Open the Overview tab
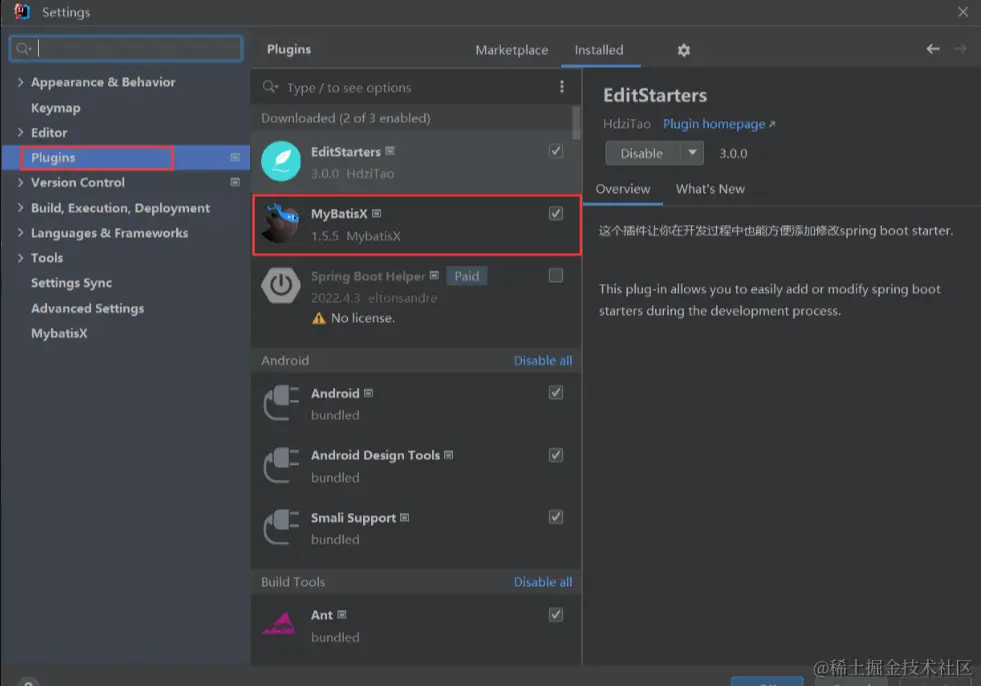Viewport: 981px width, 686px height. pyautogui.click(x=623, y=189)
